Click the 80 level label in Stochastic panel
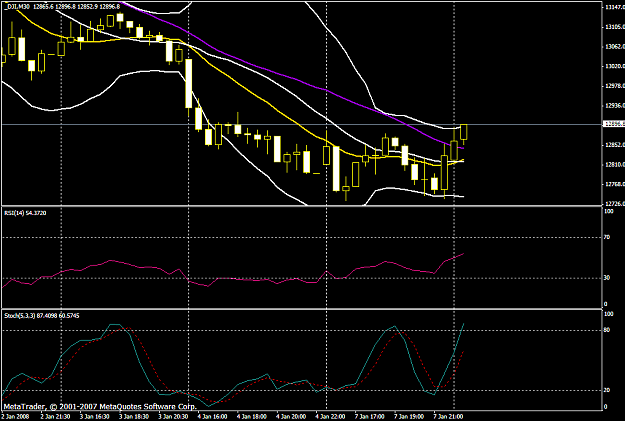Image resolution: width=625 pixels, height=421 pixels. (x=607, y=330)
